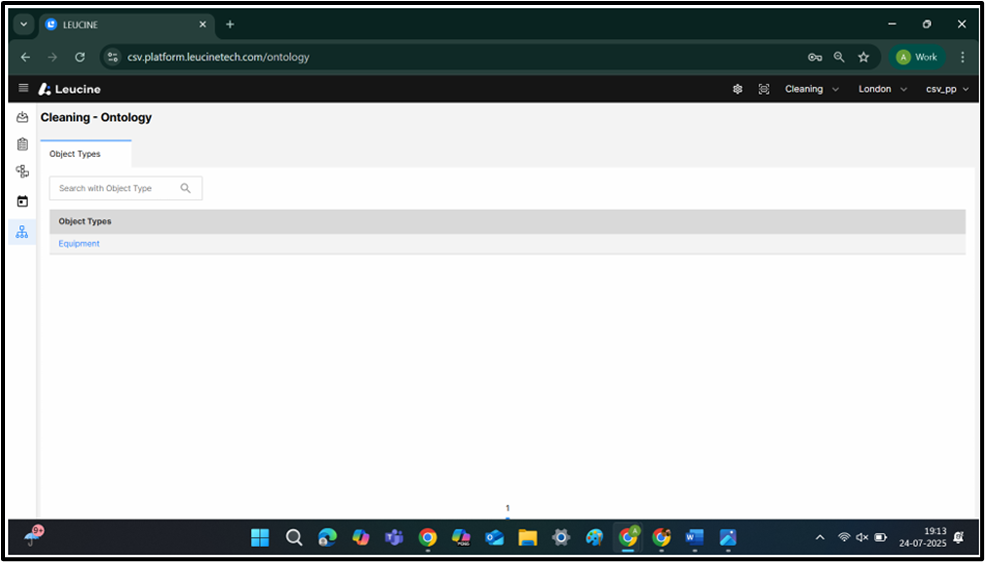This screenshot has height=562, width=985.
Task: Close the LEUCINE browser tab
Action: (x=202, y=24)
